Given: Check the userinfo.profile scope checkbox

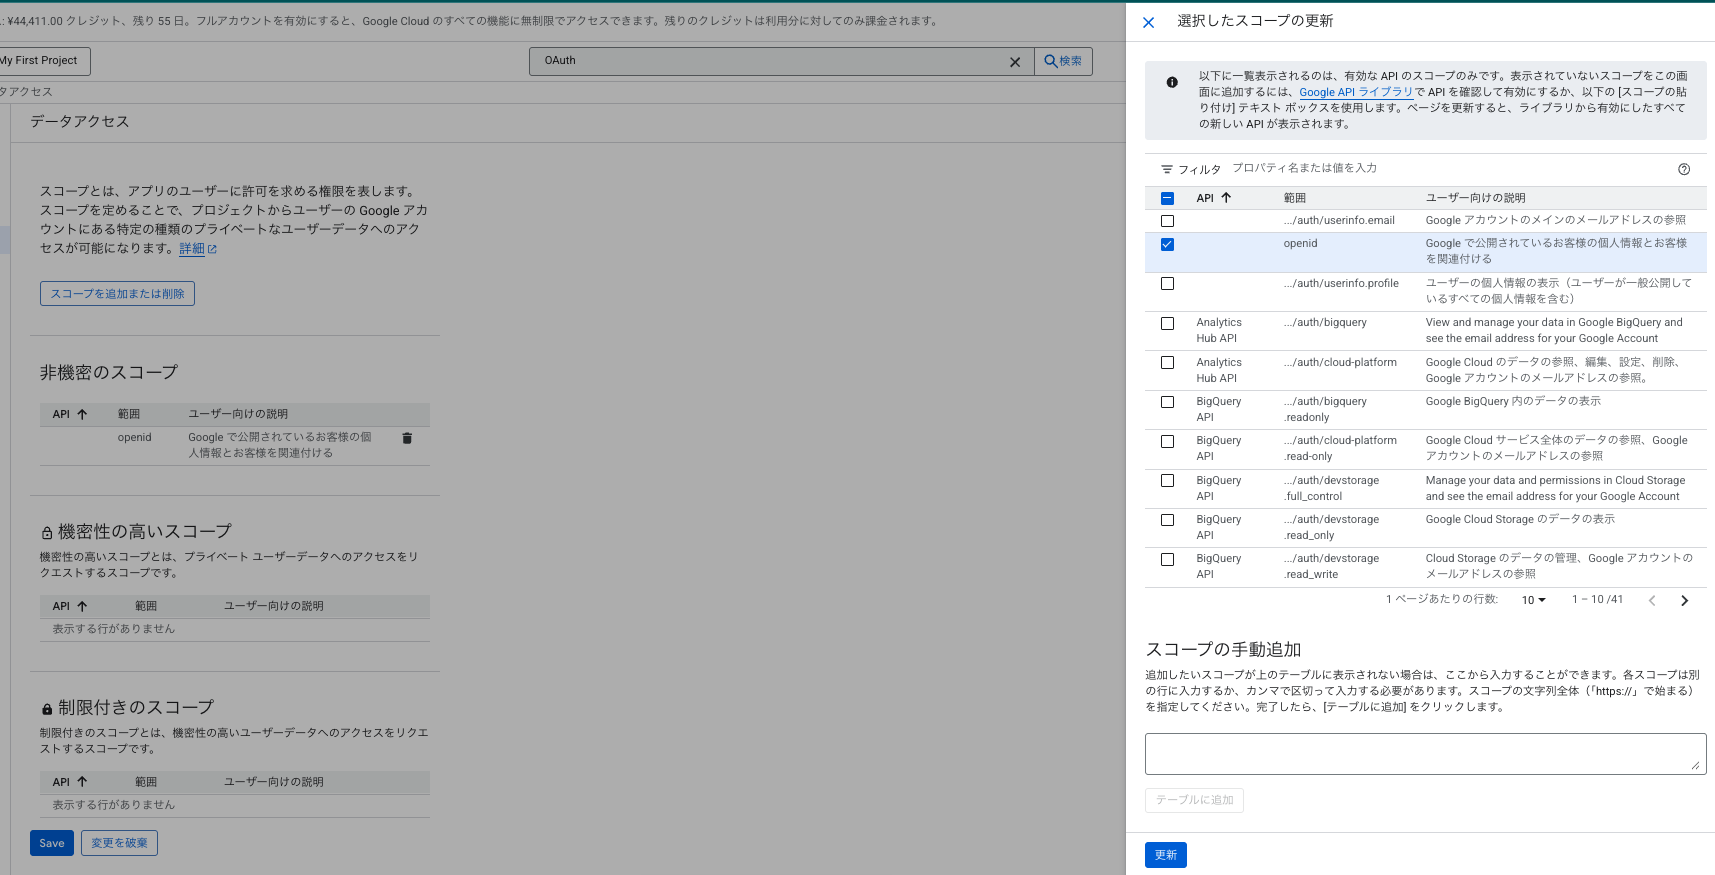Looking at the screenshot, I should click(x=1167, y=284).
